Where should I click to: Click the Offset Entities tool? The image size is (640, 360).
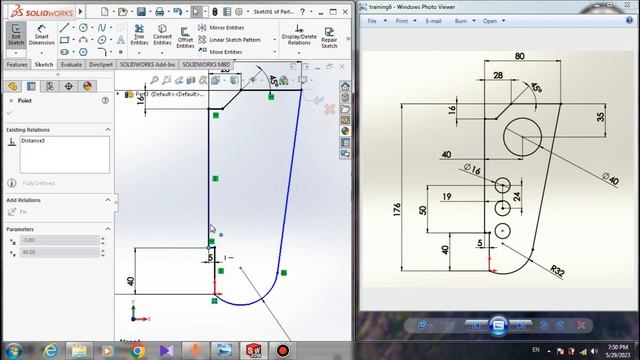click(x=185, y=38)
